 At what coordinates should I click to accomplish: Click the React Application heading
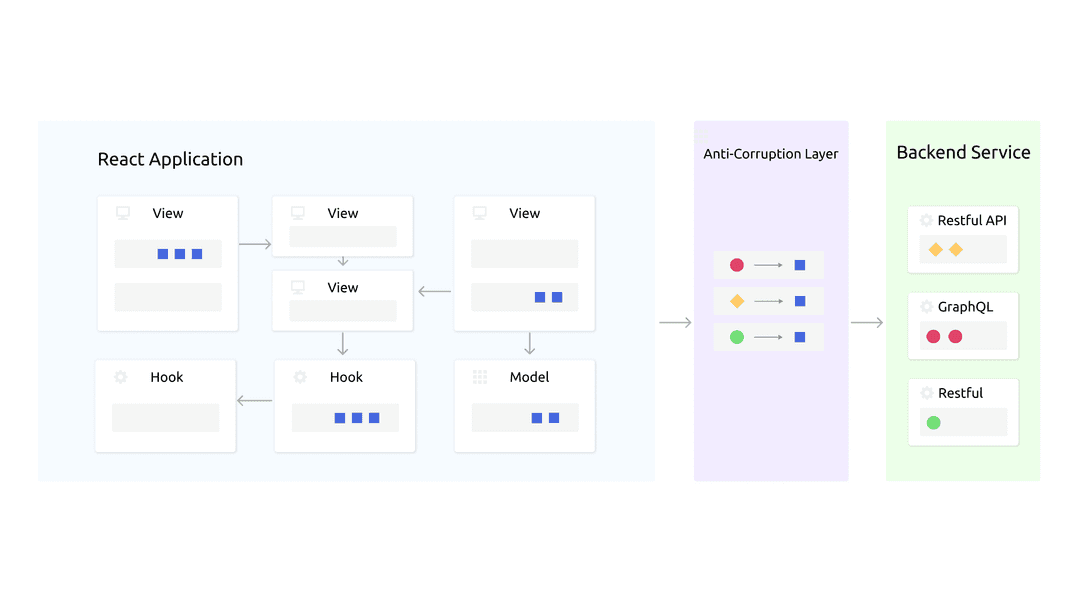tap(170, 159)
